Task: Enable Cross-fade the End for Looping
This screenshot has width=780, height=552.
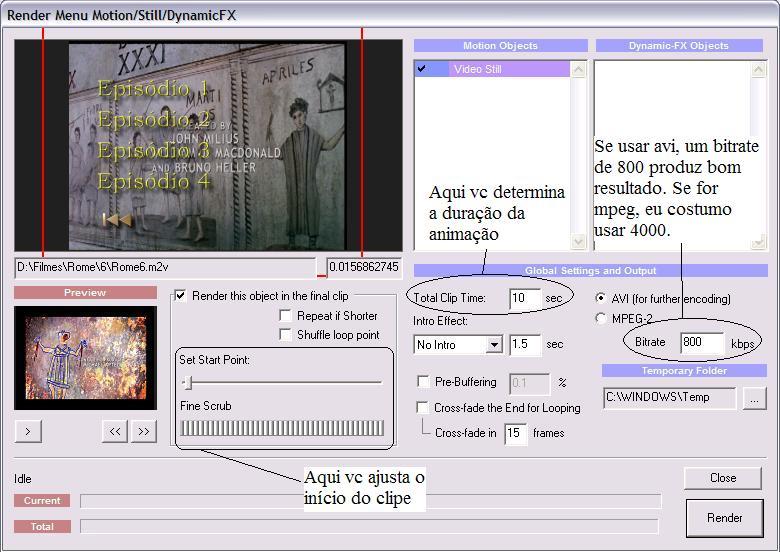Action: pyautogui.click(x=422, y=408)
